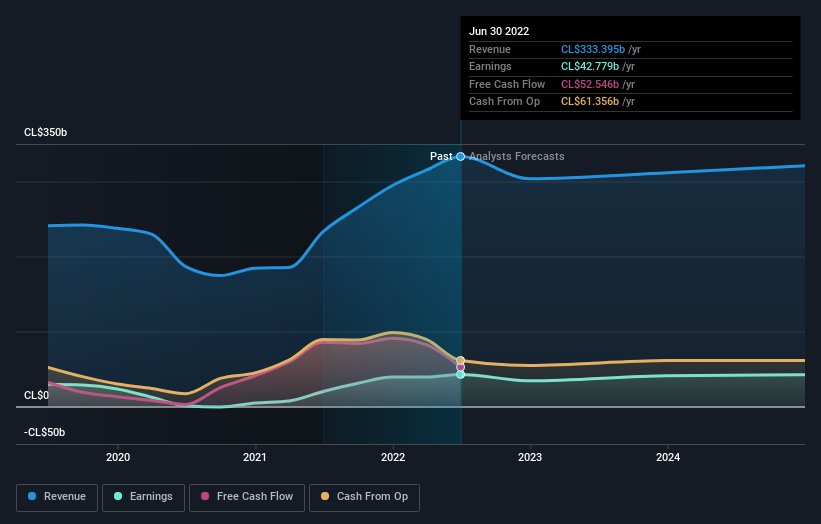Toggle the Revenue legend button

coord(57,497)
